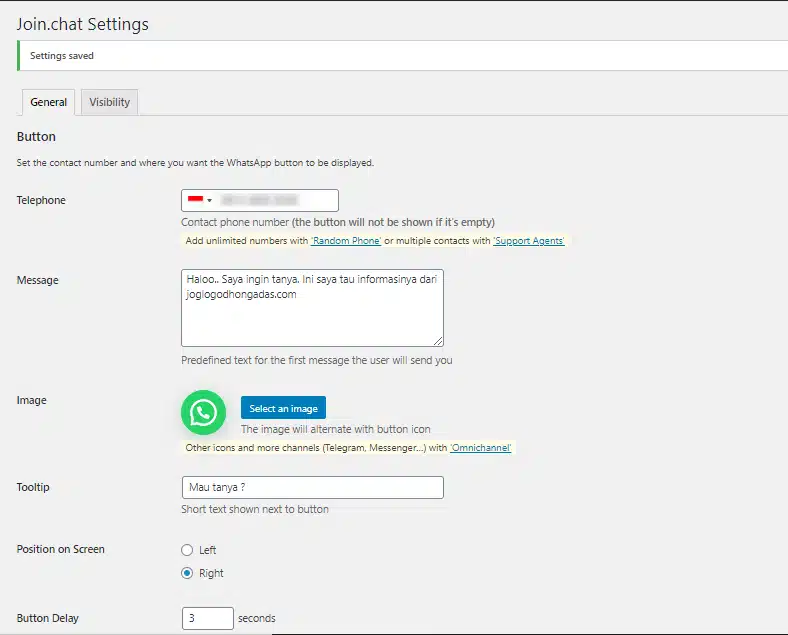This screenshot has width=788, height=635.
Task: Click the Image field label
Action: click(x=32, y=400)
